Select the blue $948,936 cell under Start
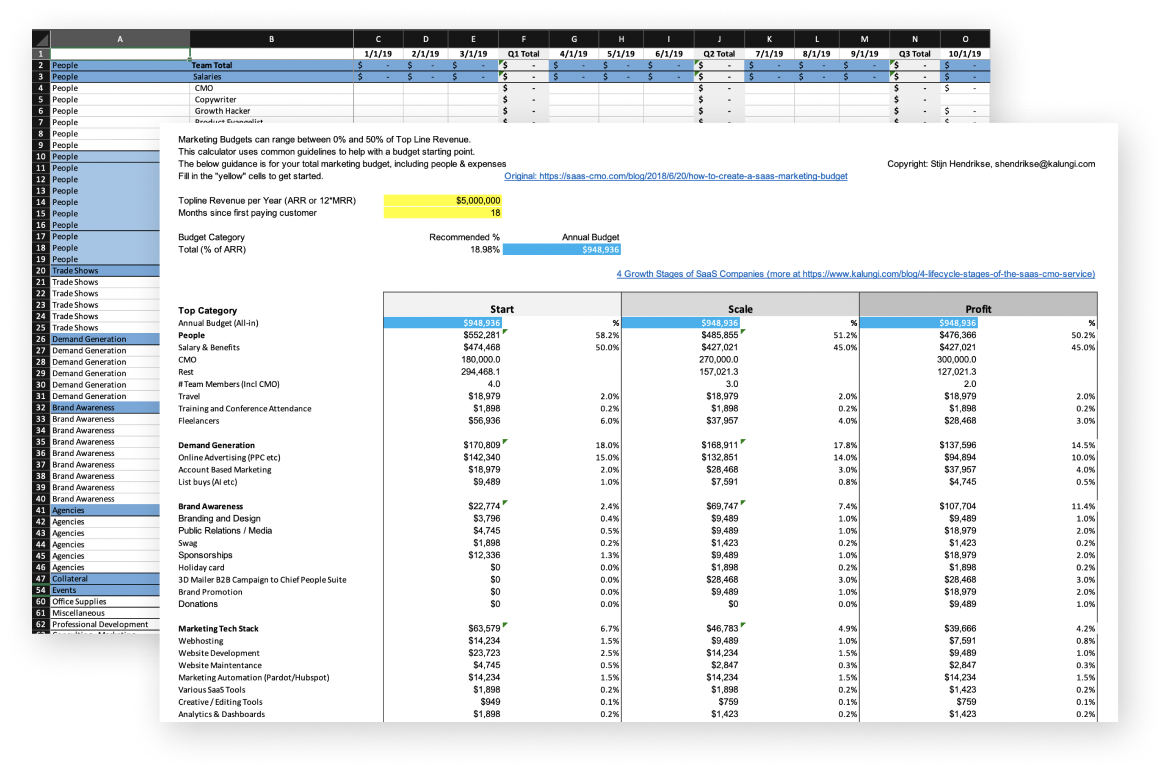This screenshot has height=771, width=1164. [442, 323]
